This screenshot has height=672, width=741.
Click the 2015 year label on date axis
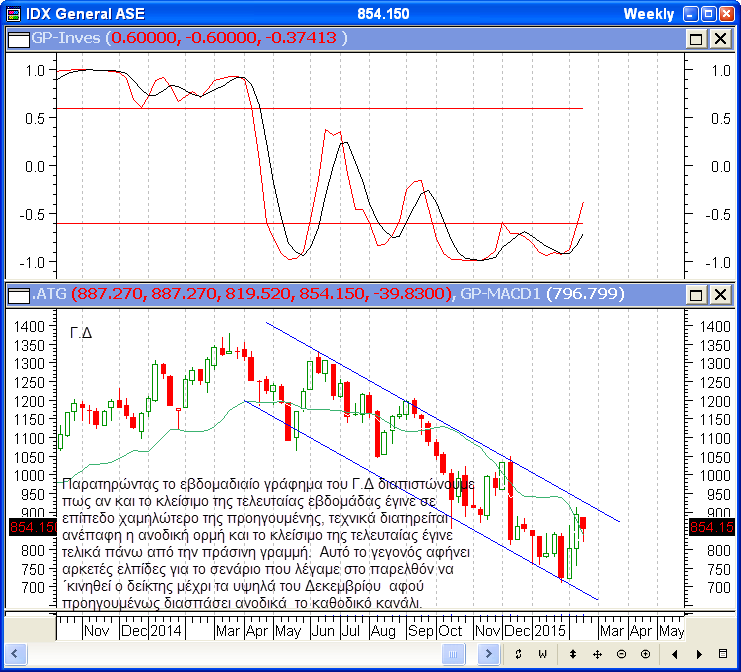pyautogui.click(x=550, y=631)
